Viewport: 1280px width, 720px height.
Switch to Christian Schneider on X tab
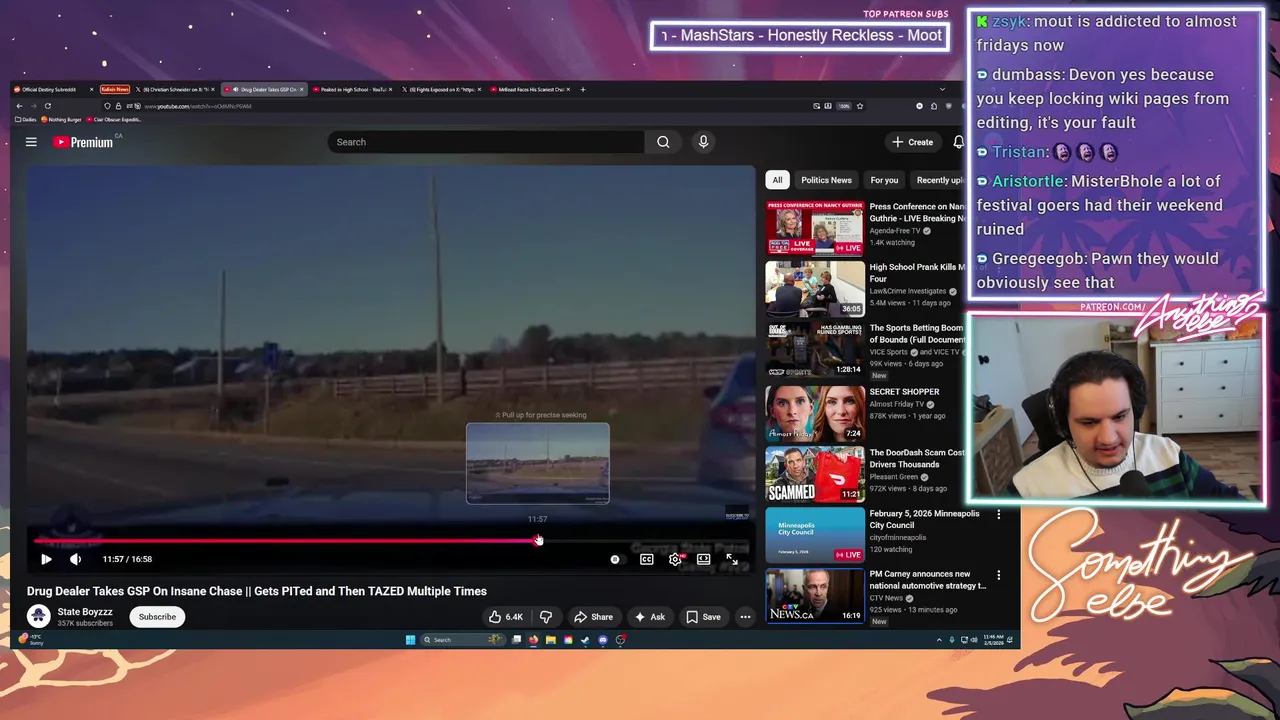click(x=176, y=89)
